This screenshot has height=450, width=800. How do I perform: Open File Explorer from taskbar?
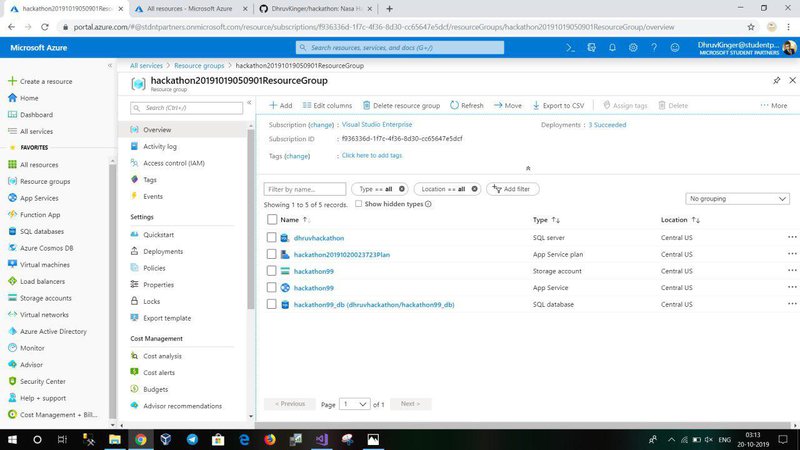tap(115, 439)
